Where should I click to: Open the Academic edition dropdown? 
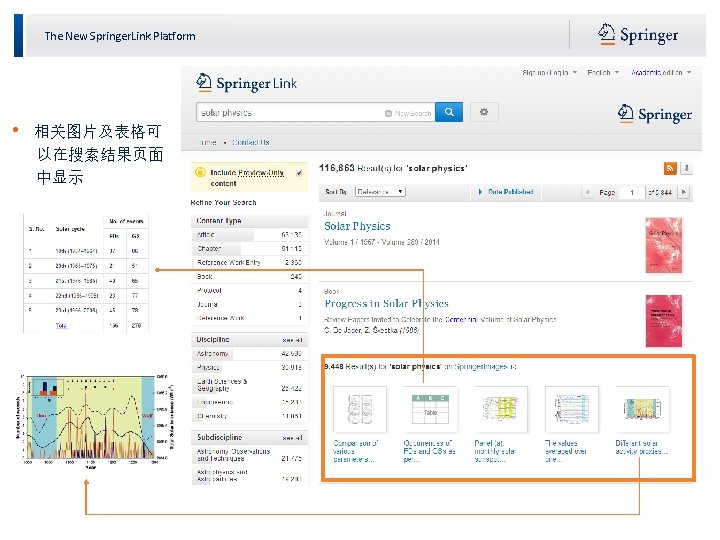(661, 73)
